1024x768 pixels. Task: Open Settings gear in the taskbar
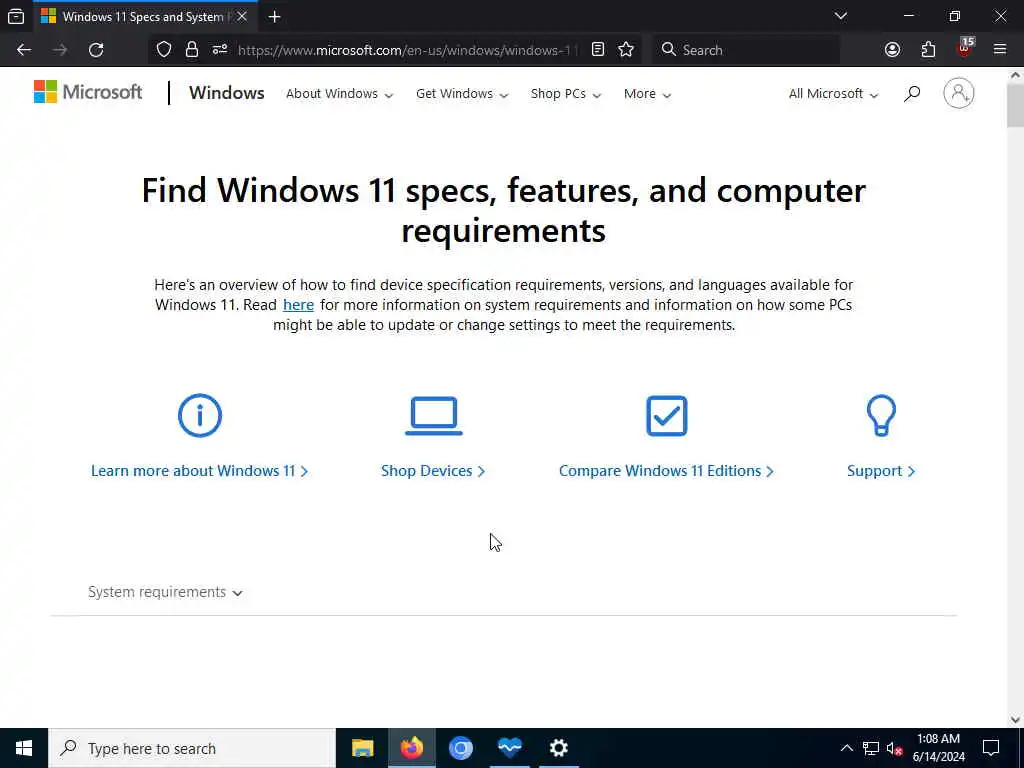(x=558, y=748)
